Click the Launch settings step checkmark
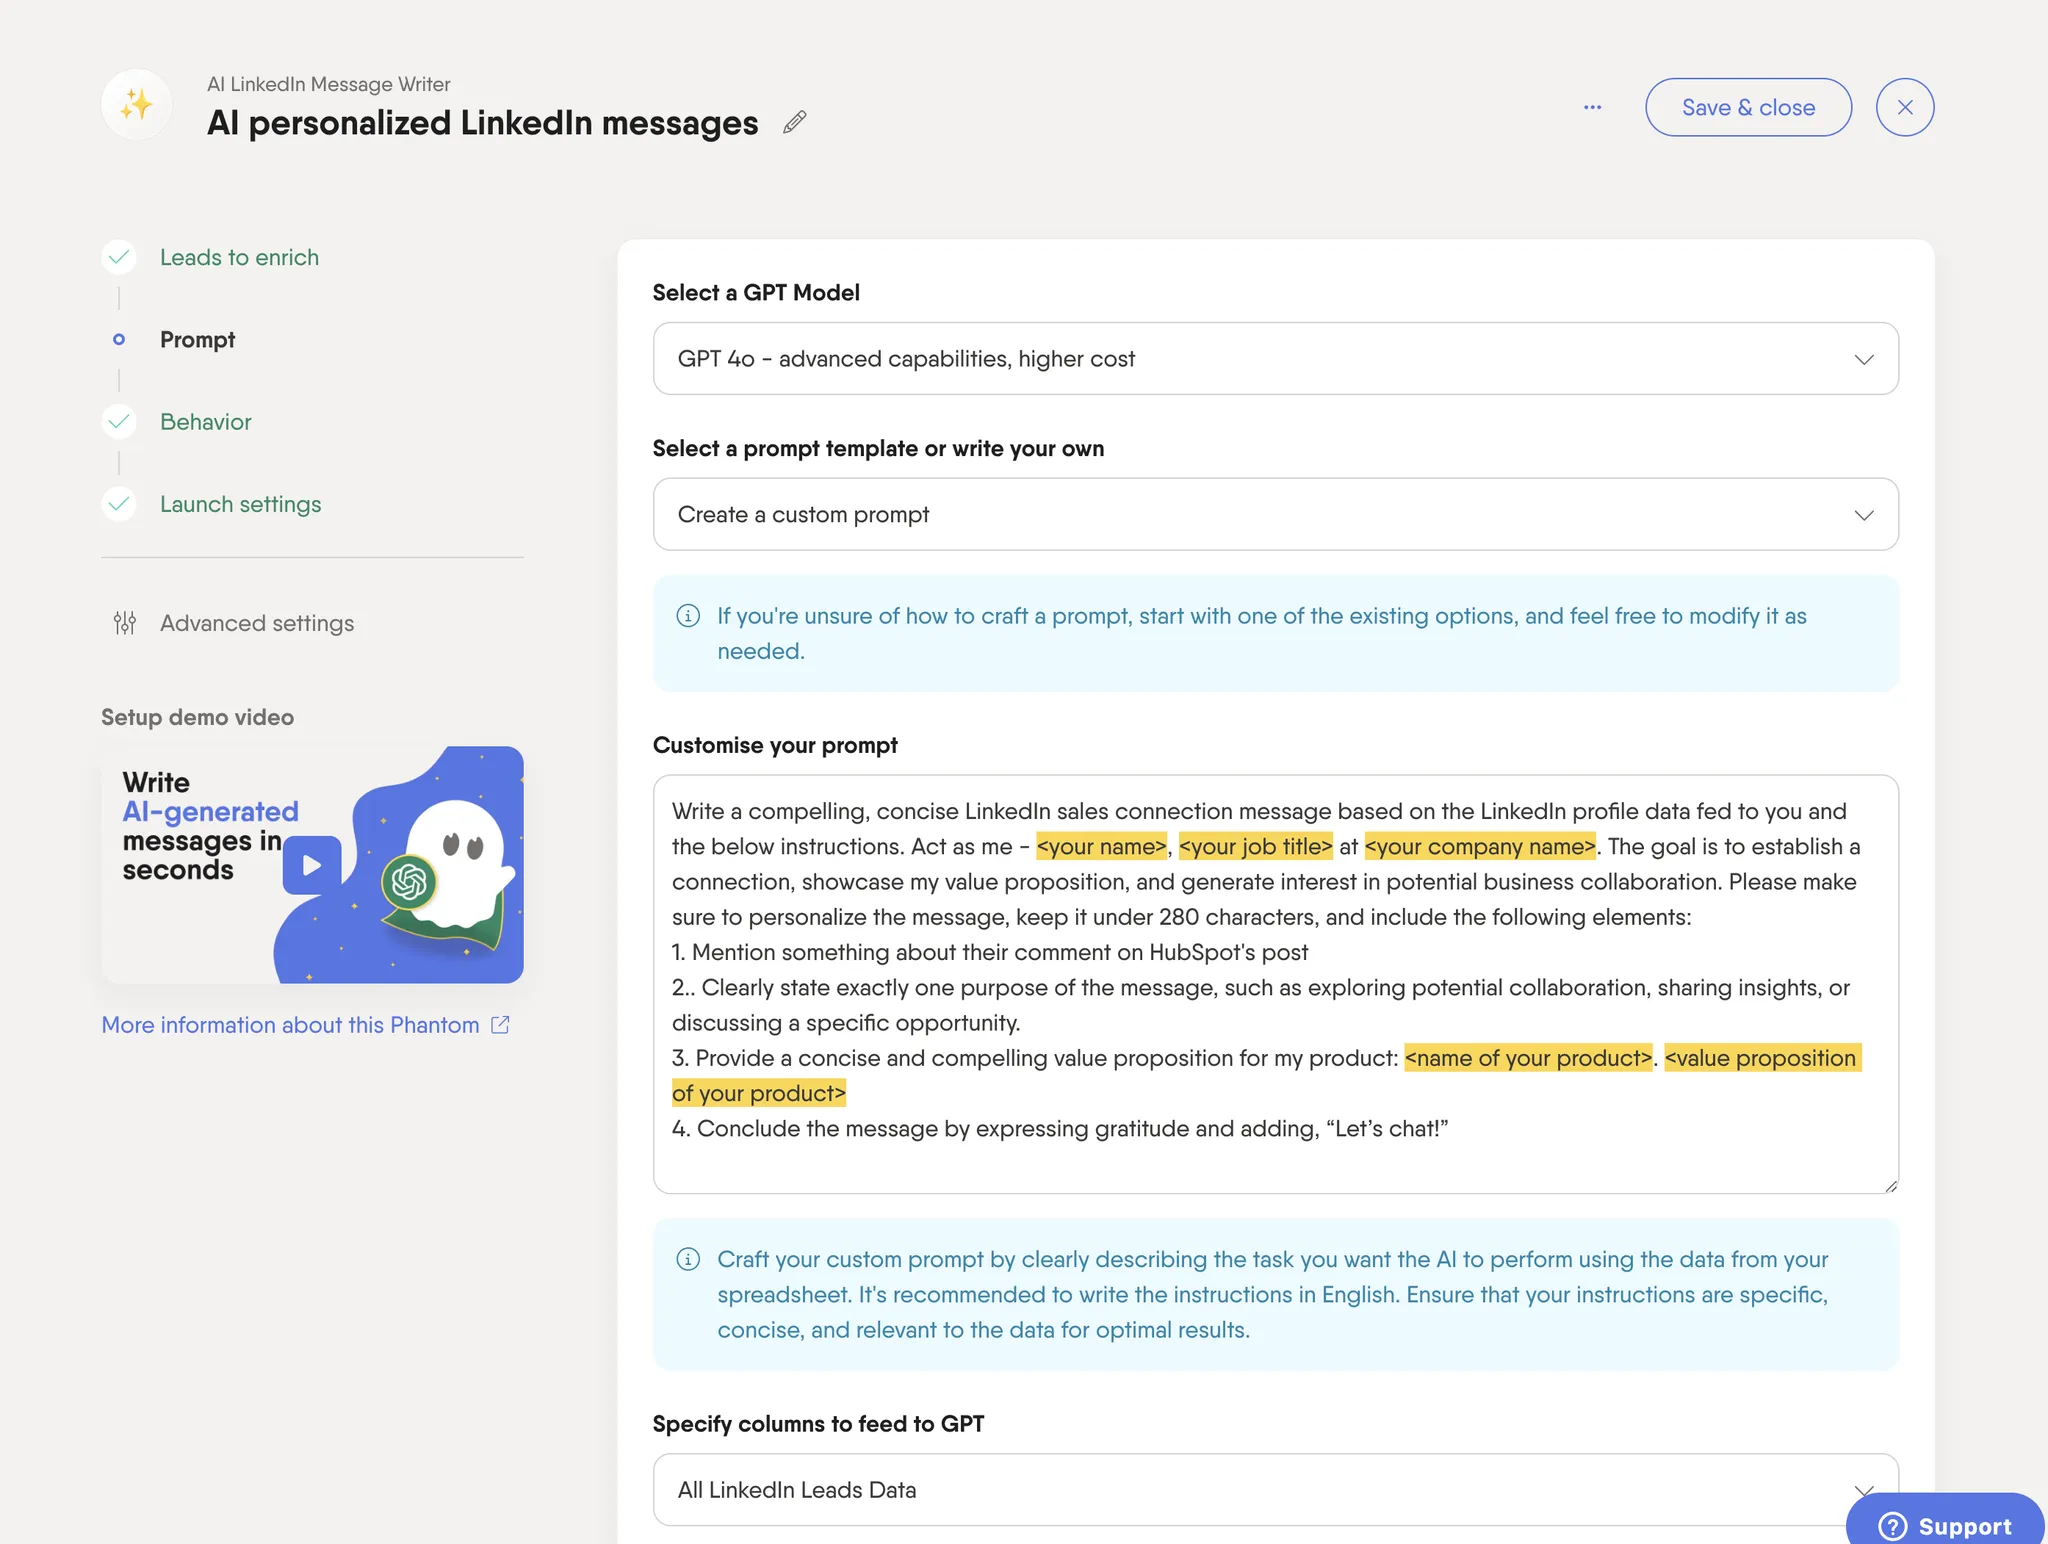2048x1544 pixels. (119, 504)
